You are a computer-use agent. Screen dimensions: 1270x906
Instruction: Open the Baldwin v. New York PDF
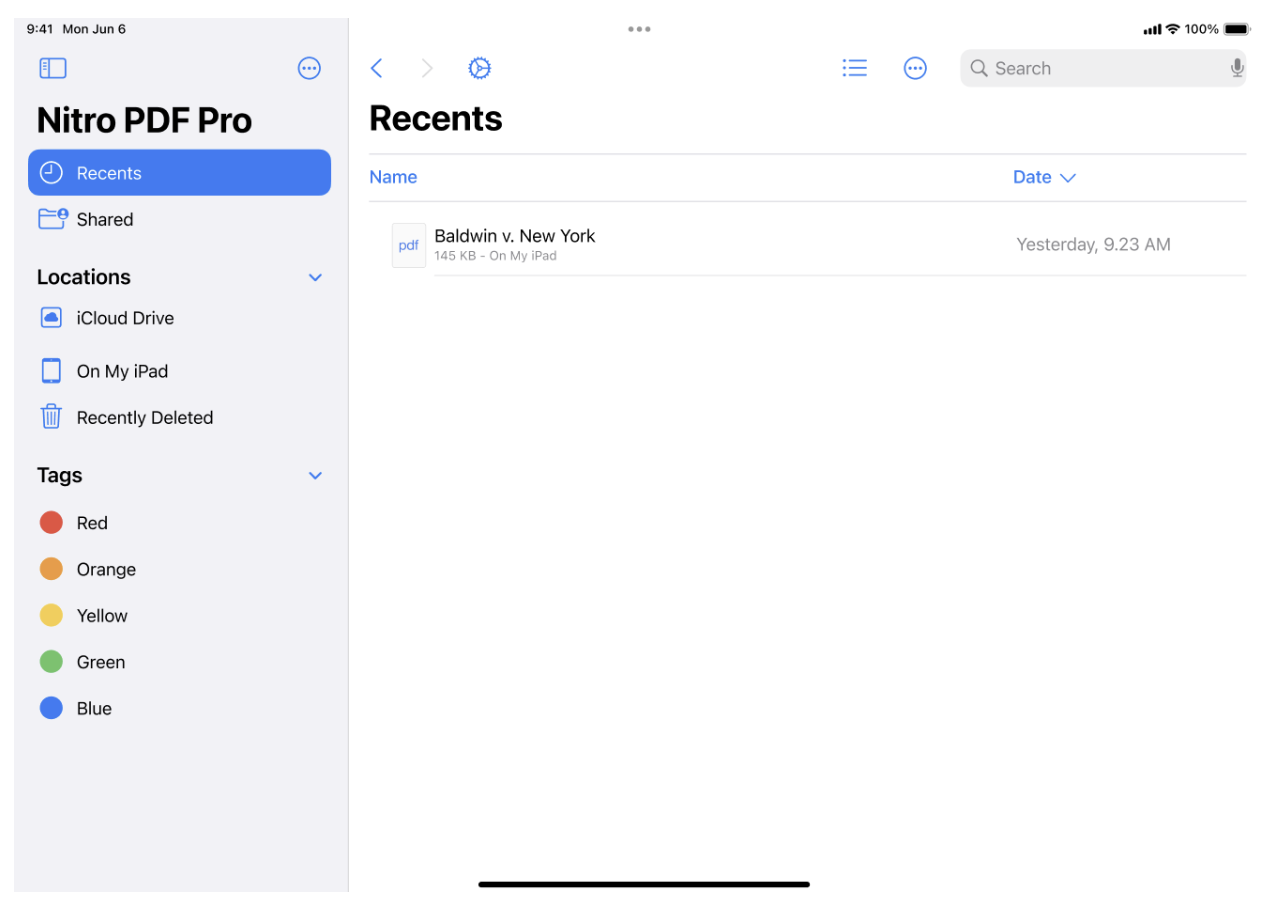coord(514,236)
